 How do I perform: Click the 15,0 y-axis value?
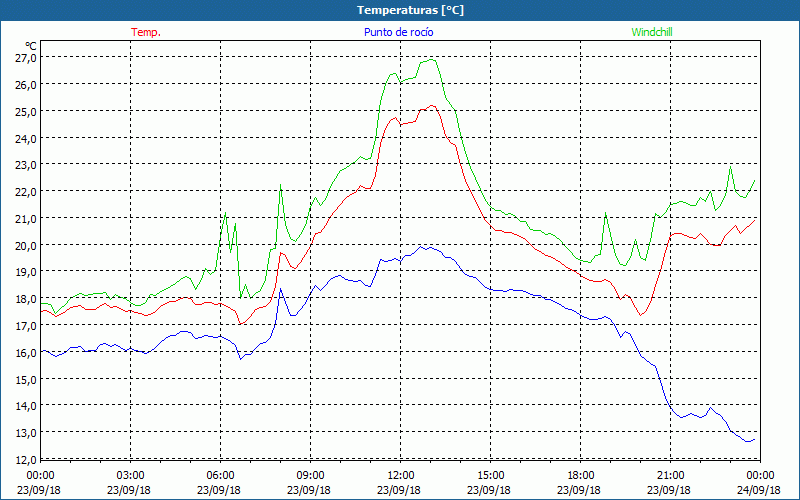pos(26,379)
